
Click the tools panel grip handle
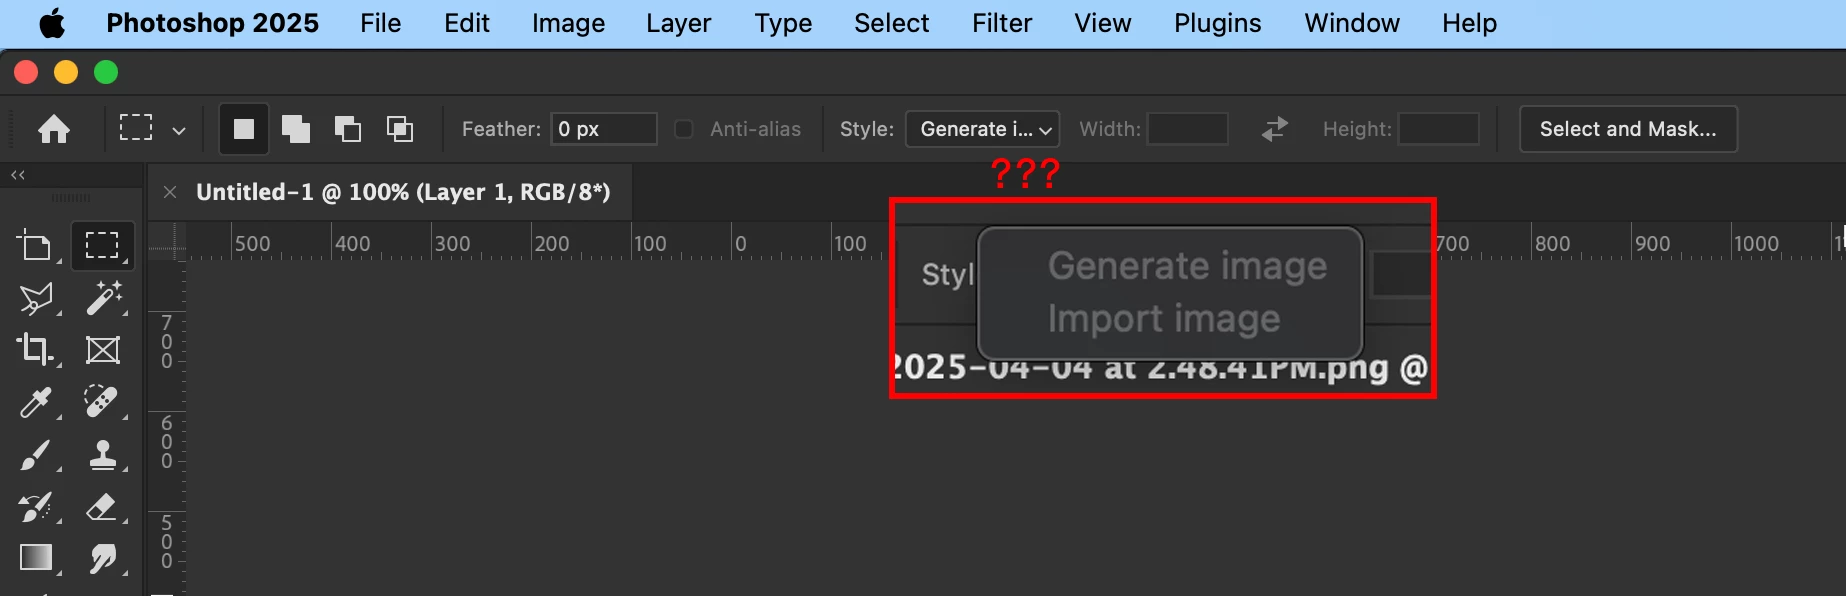[71, 198]
